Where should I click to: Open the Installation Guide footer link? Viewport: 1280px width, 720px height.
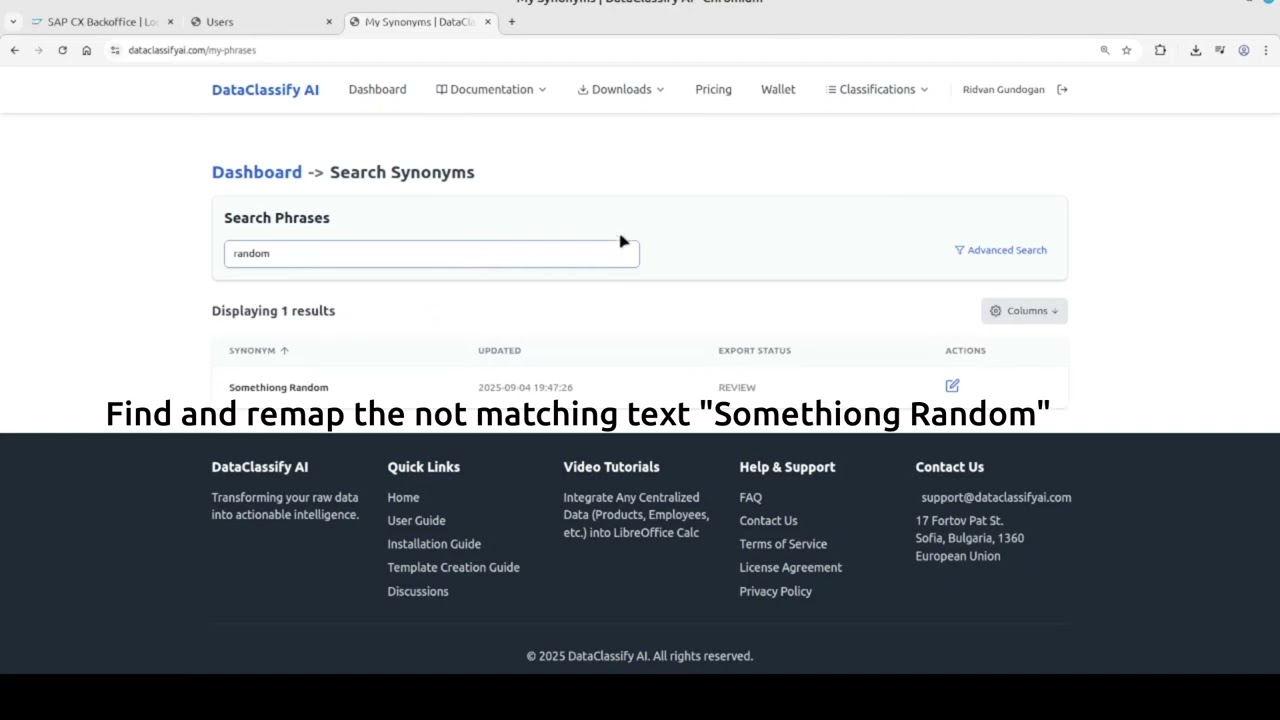coord(434,544)
